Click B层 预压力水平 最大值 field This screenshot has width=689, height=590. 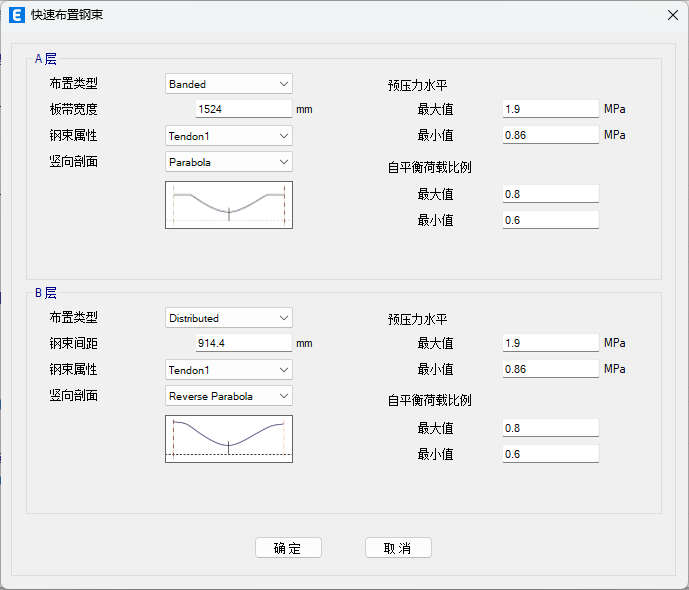(550, 343)
